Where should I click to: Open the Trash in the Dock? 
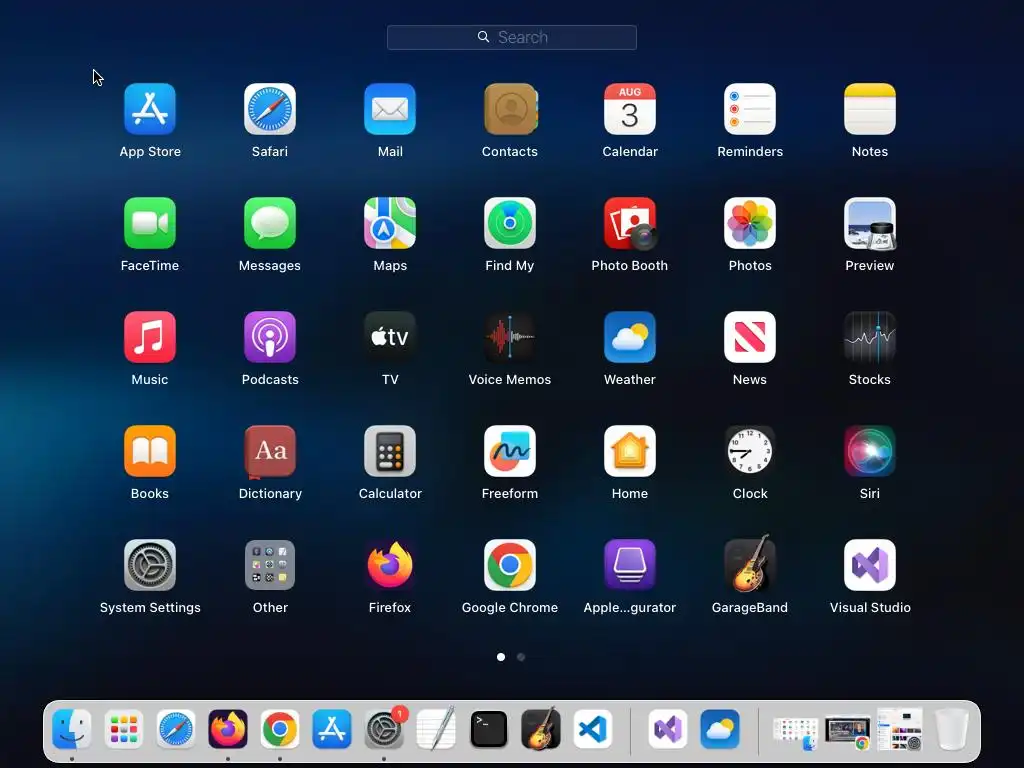click(952, 729)
